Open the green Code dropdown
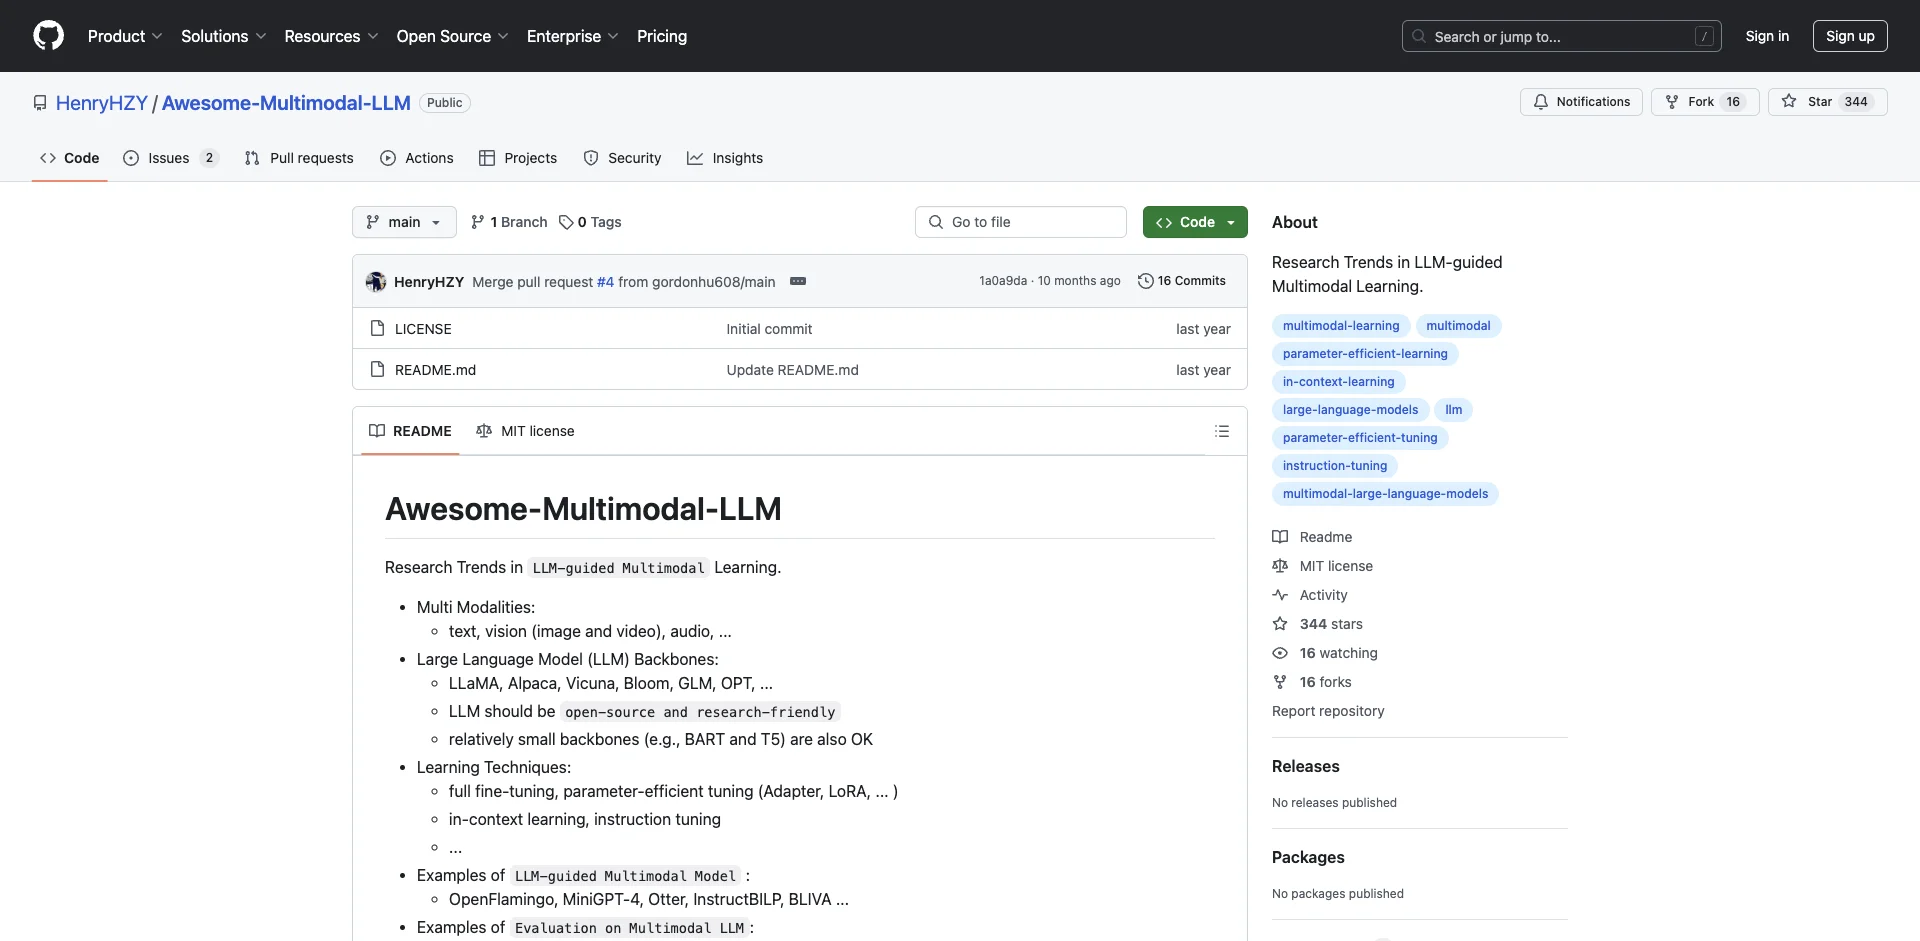 tap(1195, 222)
